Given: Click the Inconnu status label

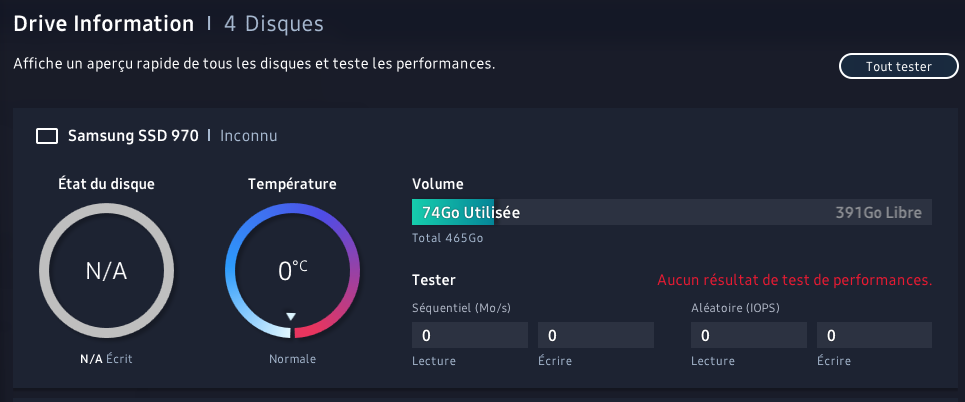Looking at the screenshot, I should (x=249, y=135).
